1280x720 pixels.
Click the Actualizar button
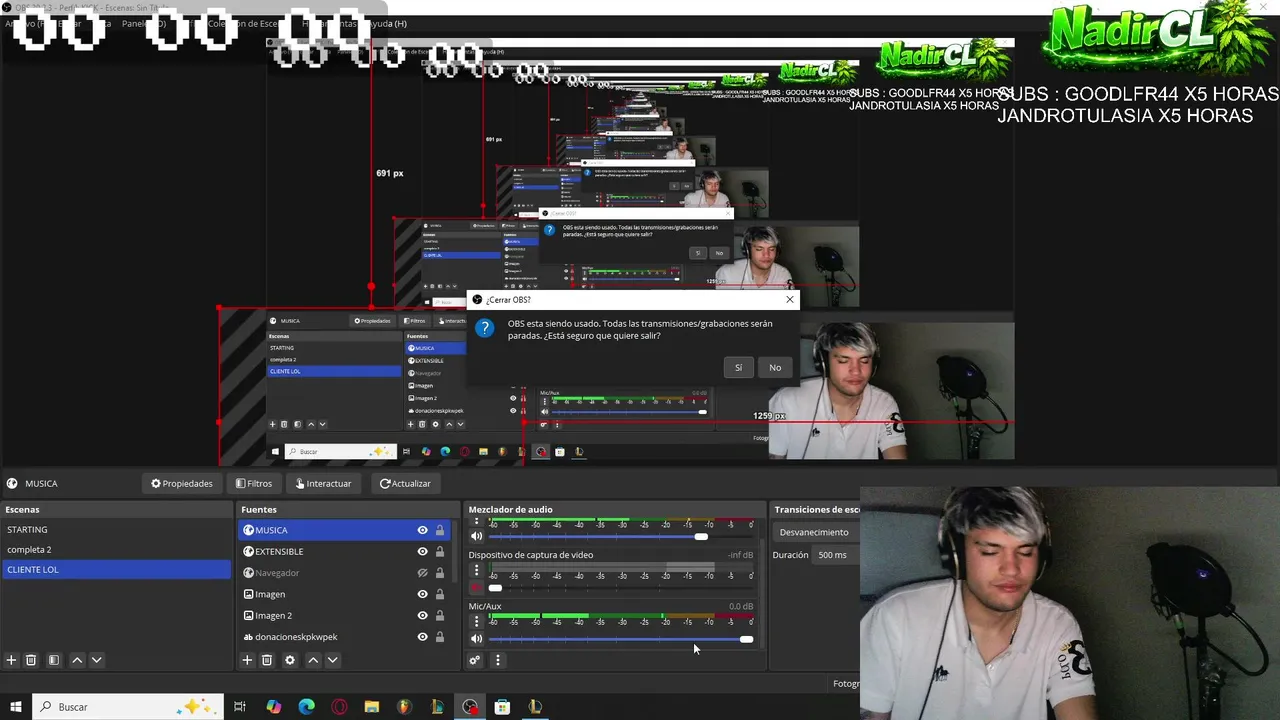405,483
